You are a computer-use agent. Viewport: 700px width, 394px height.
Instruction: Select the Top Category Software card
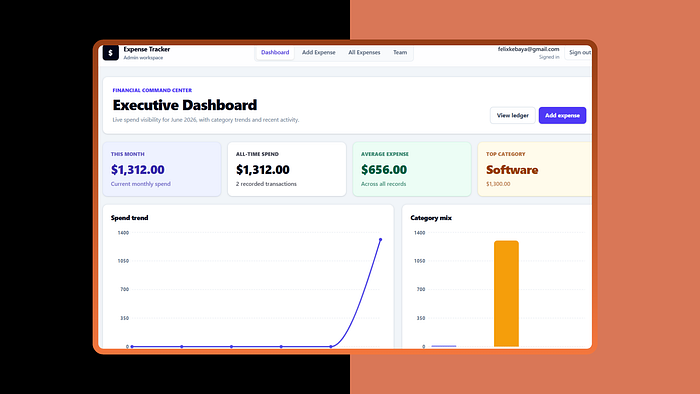pyautogui.click(x=535, y=169)
